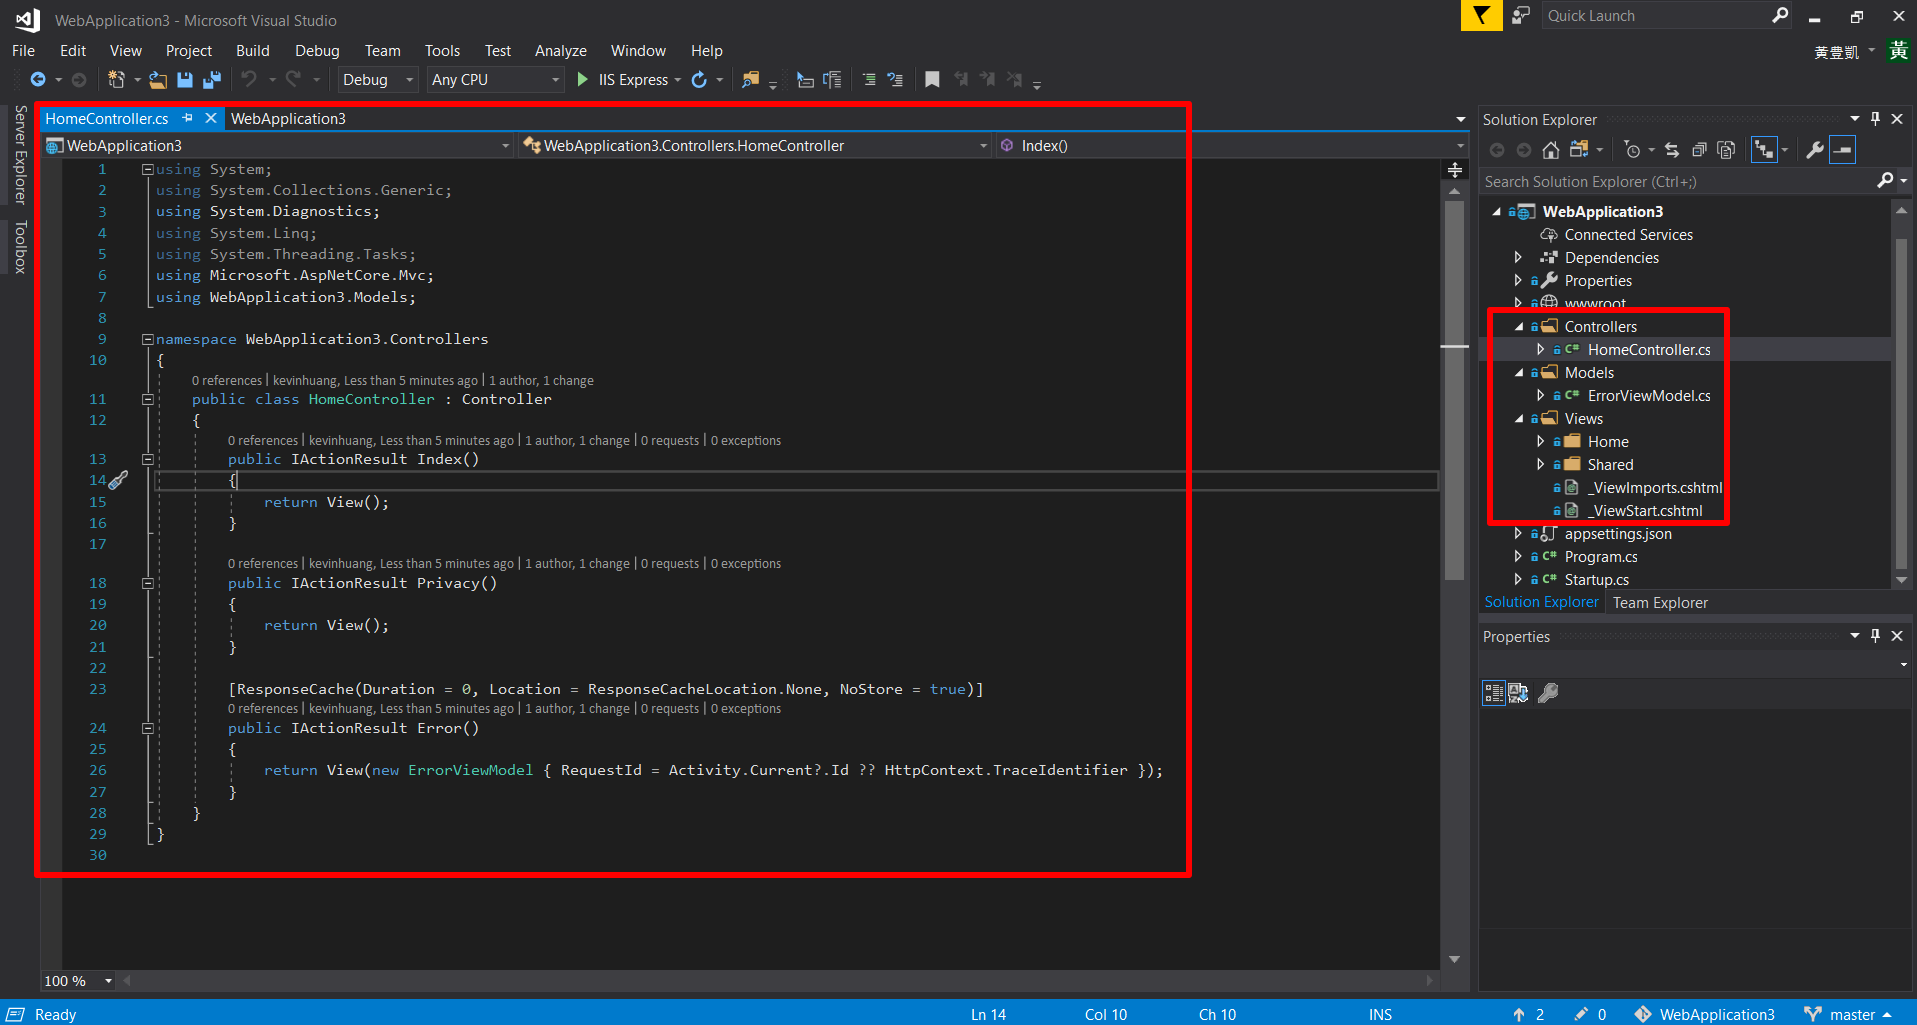Open the Build menu

click(252, 51)
